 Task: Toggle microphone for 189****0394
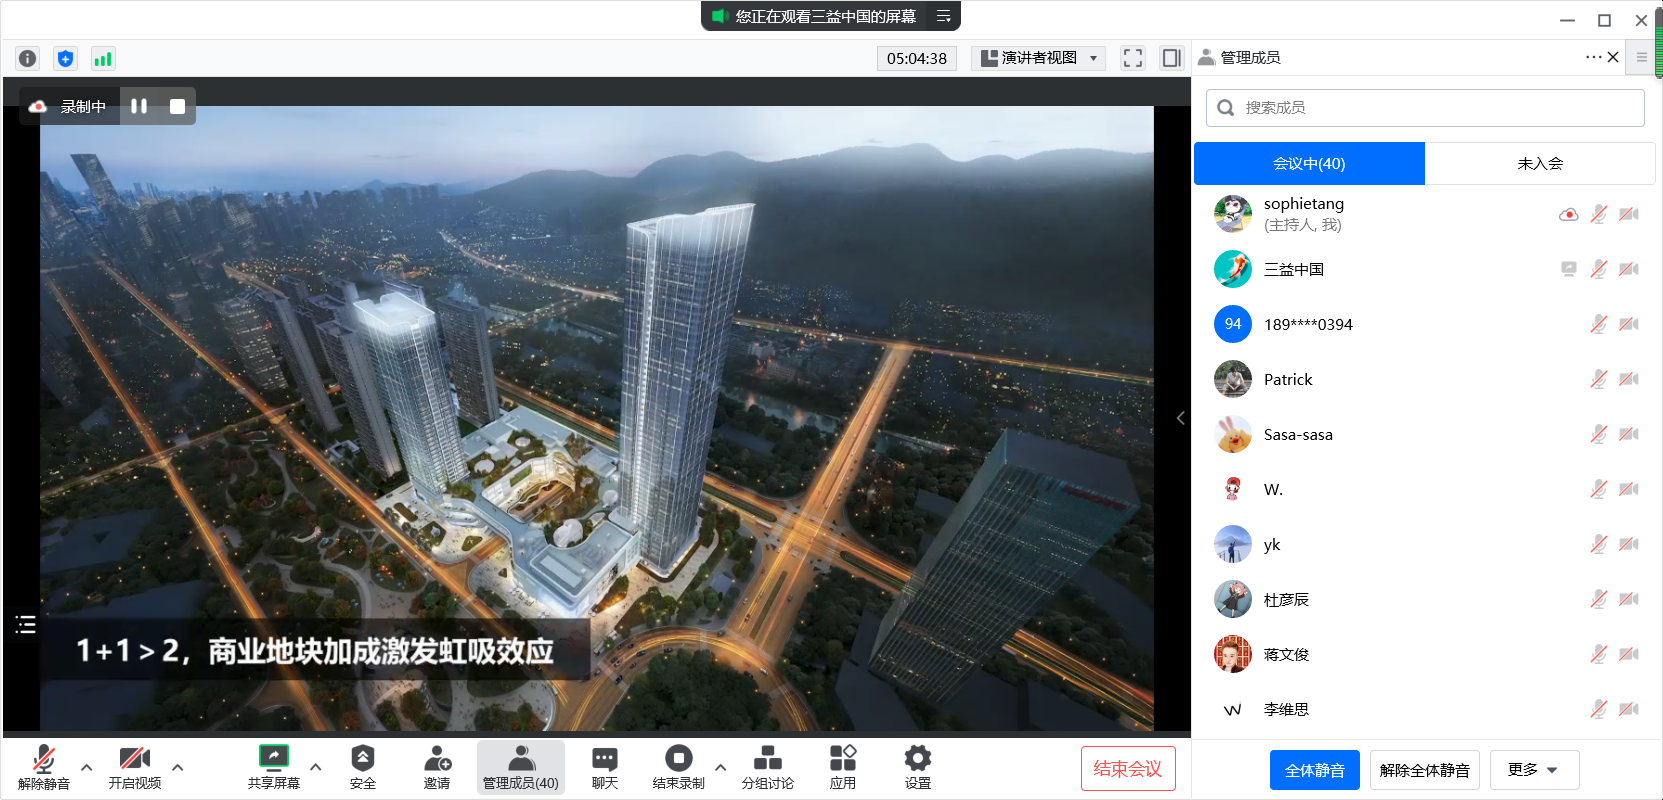(x=1599, y=324)
